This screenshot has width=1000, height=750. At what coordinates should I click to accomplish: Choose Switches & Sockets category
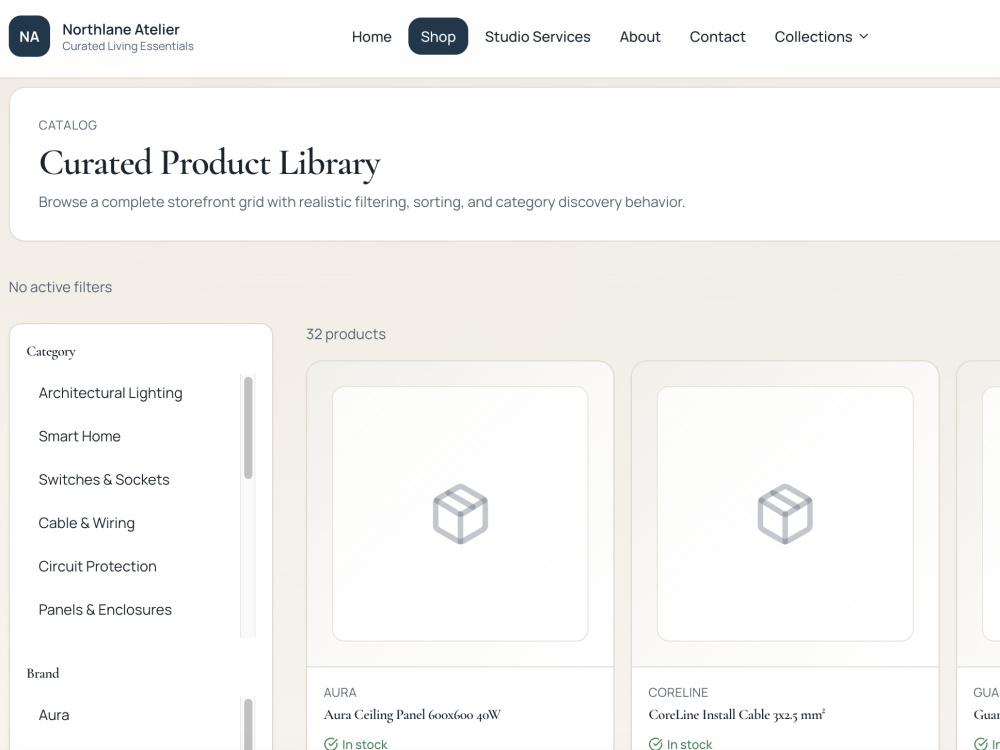[133, 480]
